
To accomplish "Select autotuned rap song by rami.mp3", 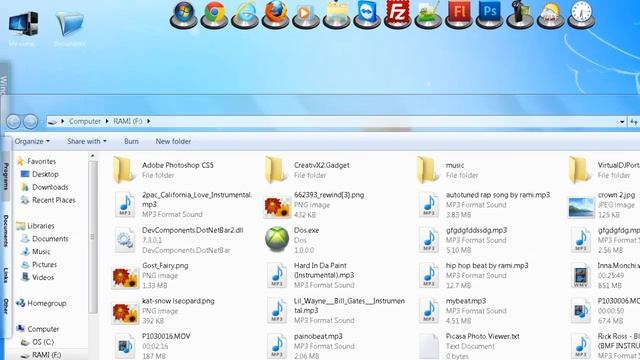I will click(x=485, y=204).
